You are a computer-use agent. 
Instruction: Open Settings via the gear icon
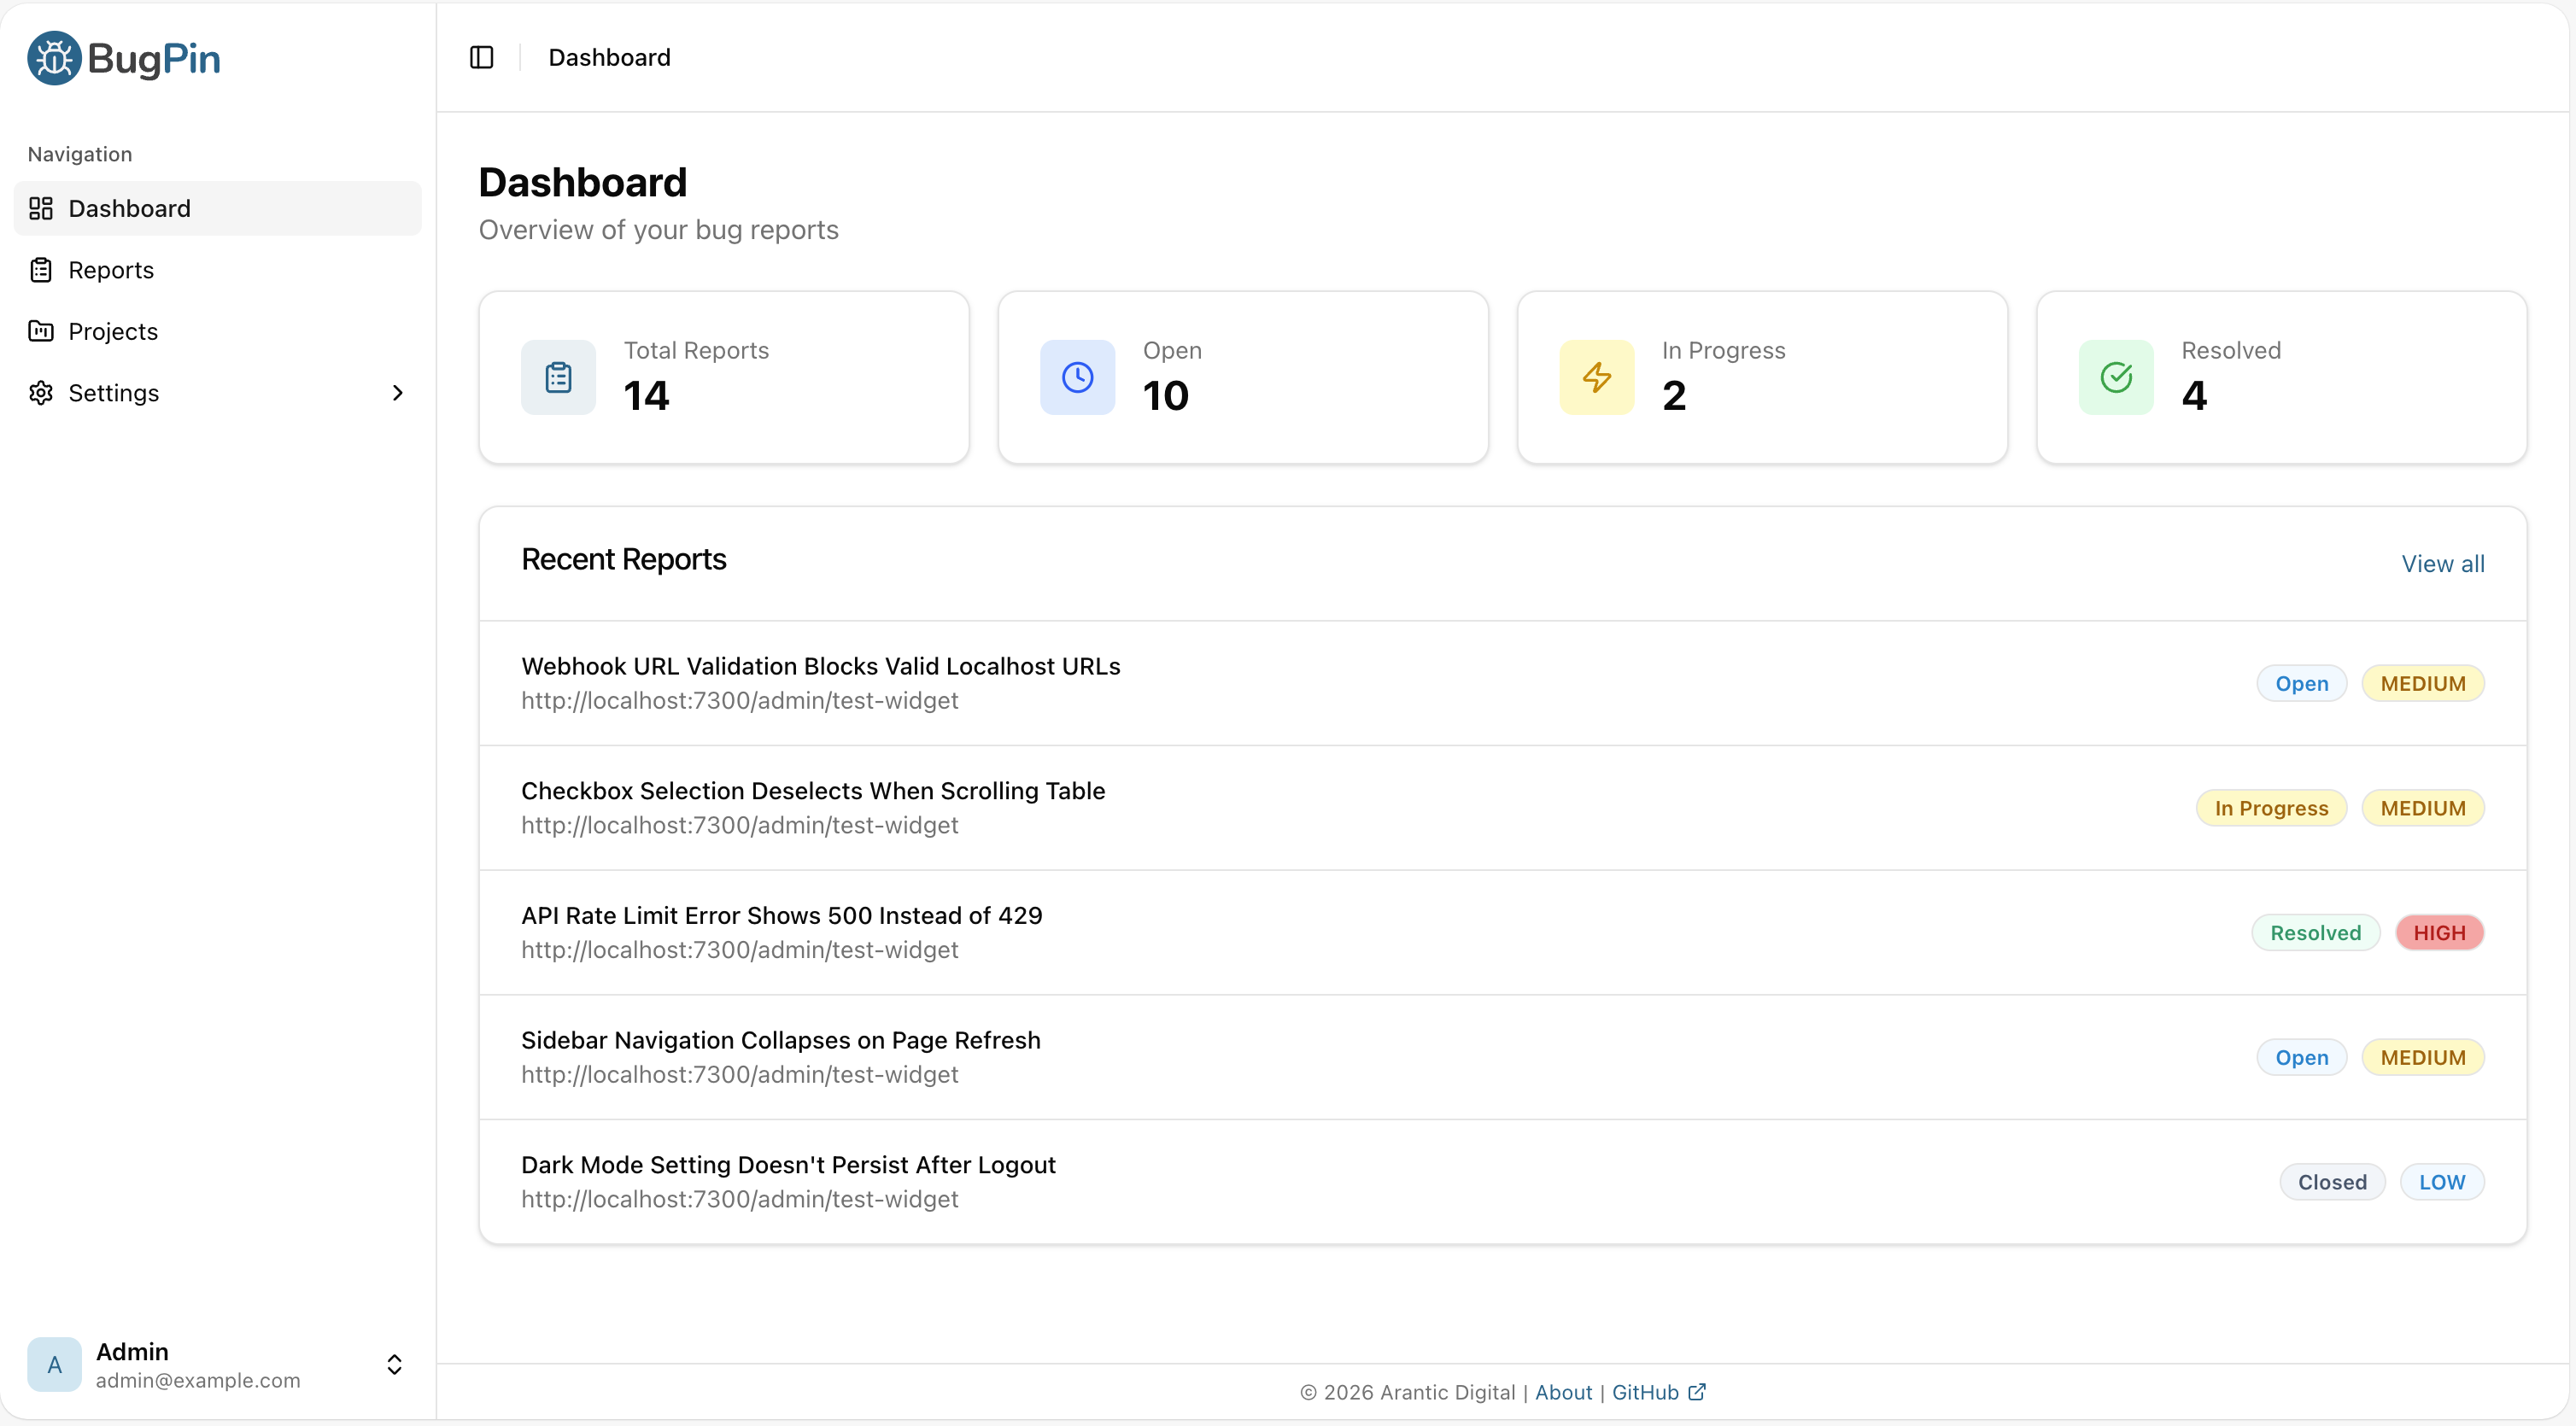tap(40, 393)
